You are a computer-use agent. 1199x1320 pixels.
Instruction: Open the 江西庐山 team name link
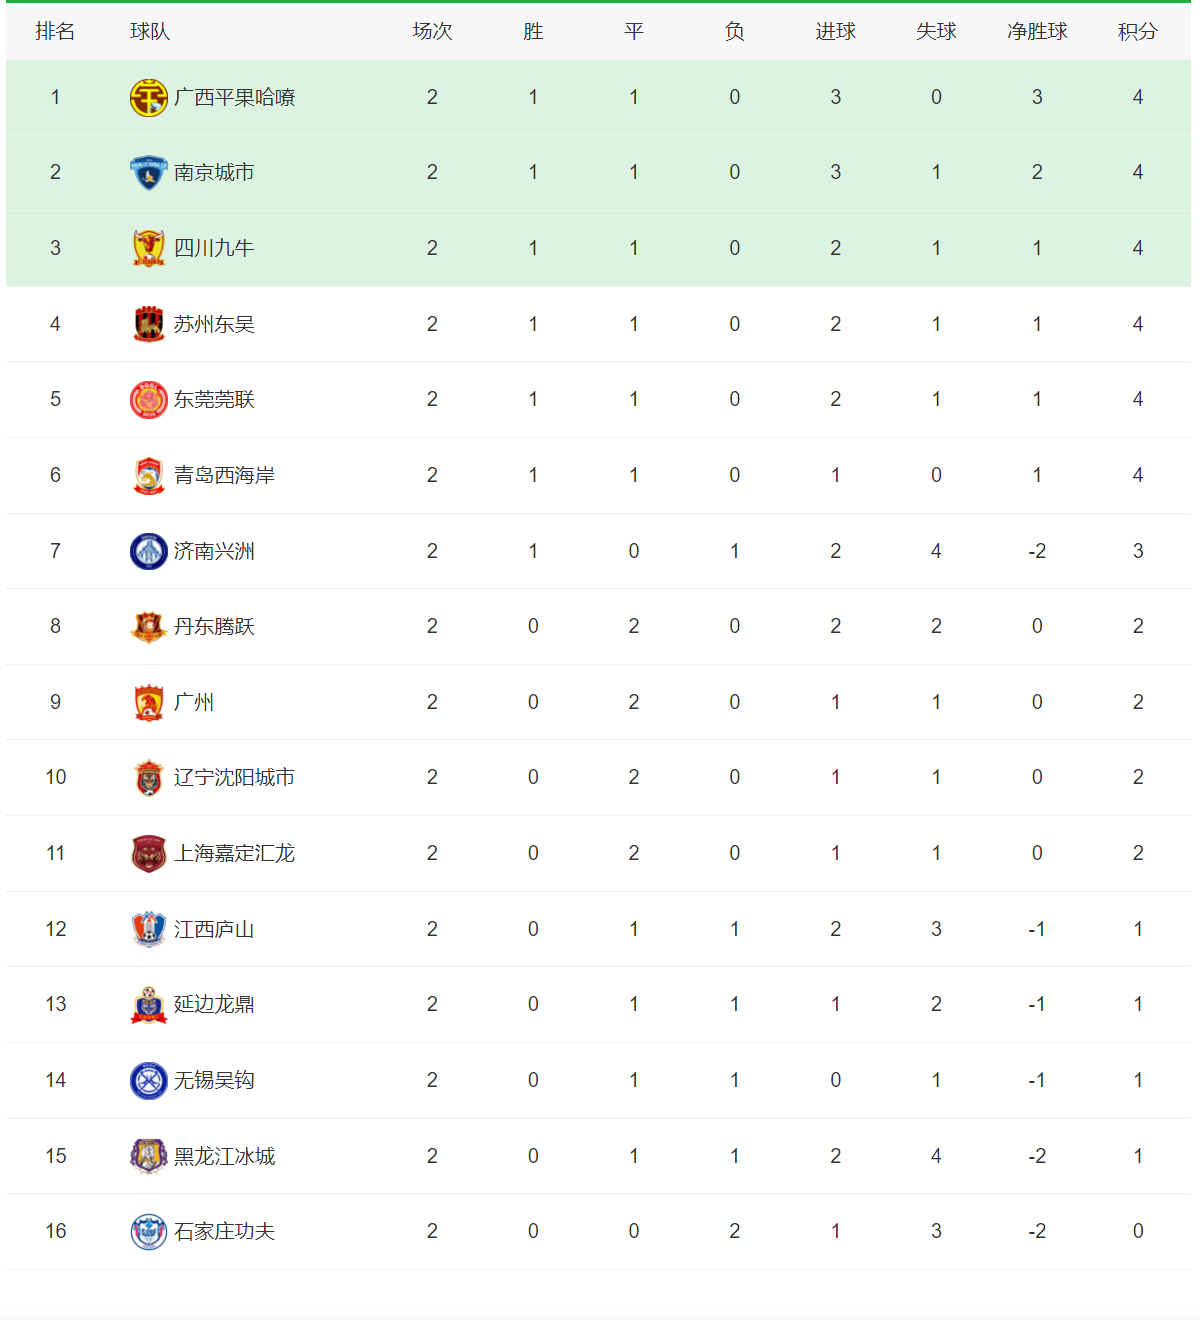(214, 930)
